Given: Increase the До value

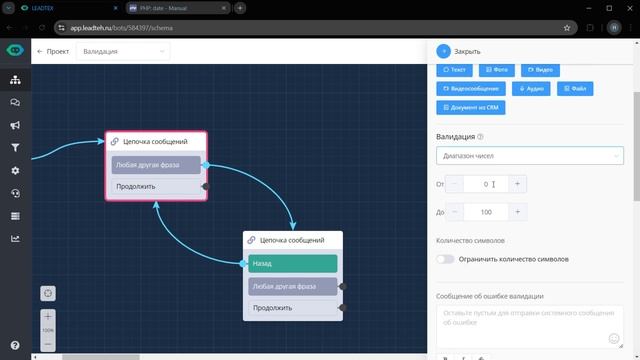Looking at the screenshot, I should 517,212.
